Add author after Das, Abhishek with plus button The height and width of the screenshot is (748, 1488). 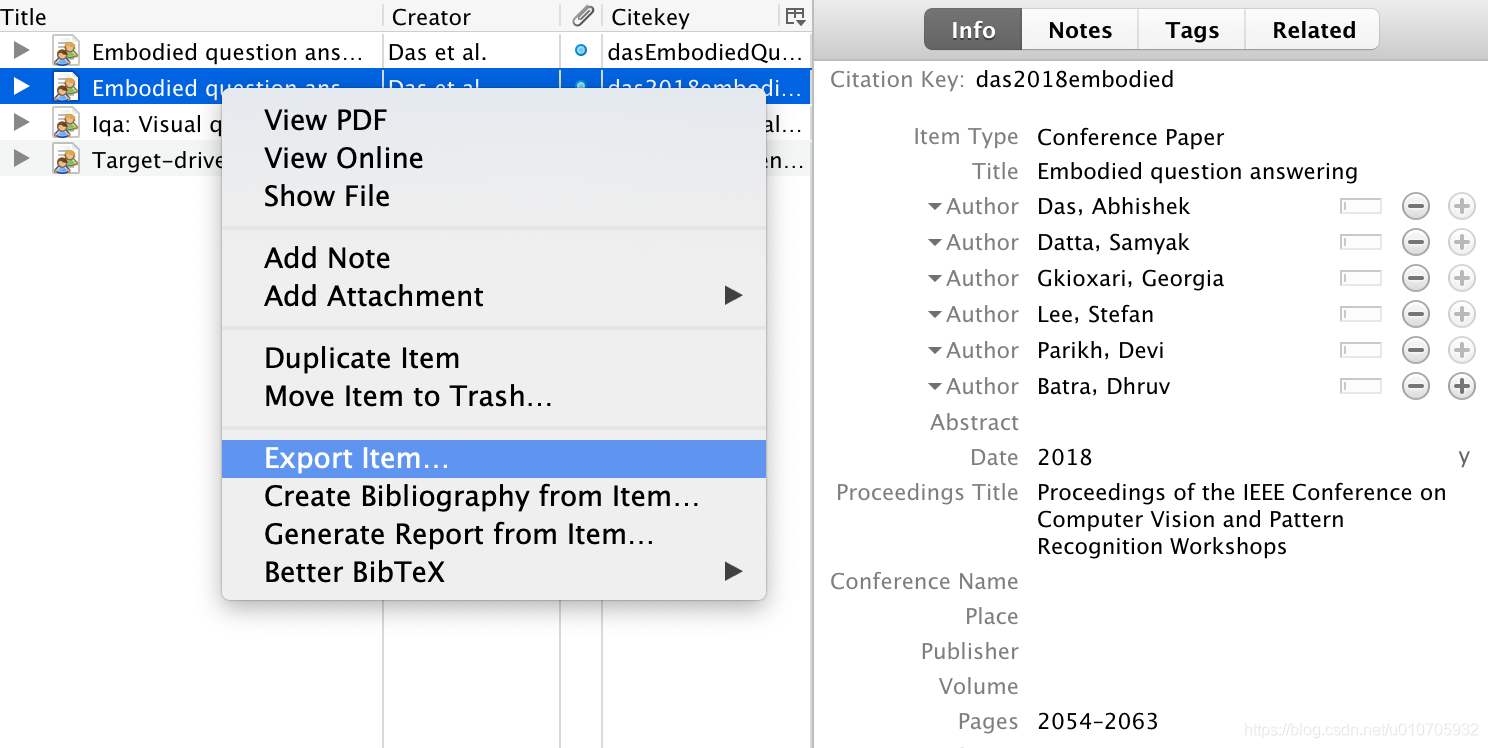click(1461, 207)
